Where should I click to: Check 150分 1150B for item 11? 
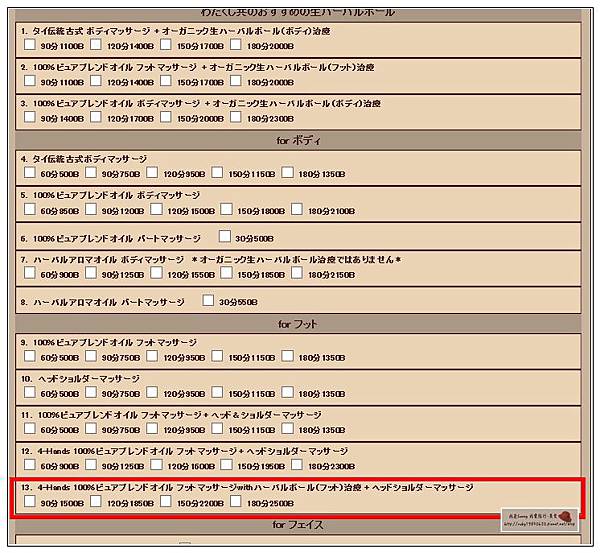click(217, 429)
